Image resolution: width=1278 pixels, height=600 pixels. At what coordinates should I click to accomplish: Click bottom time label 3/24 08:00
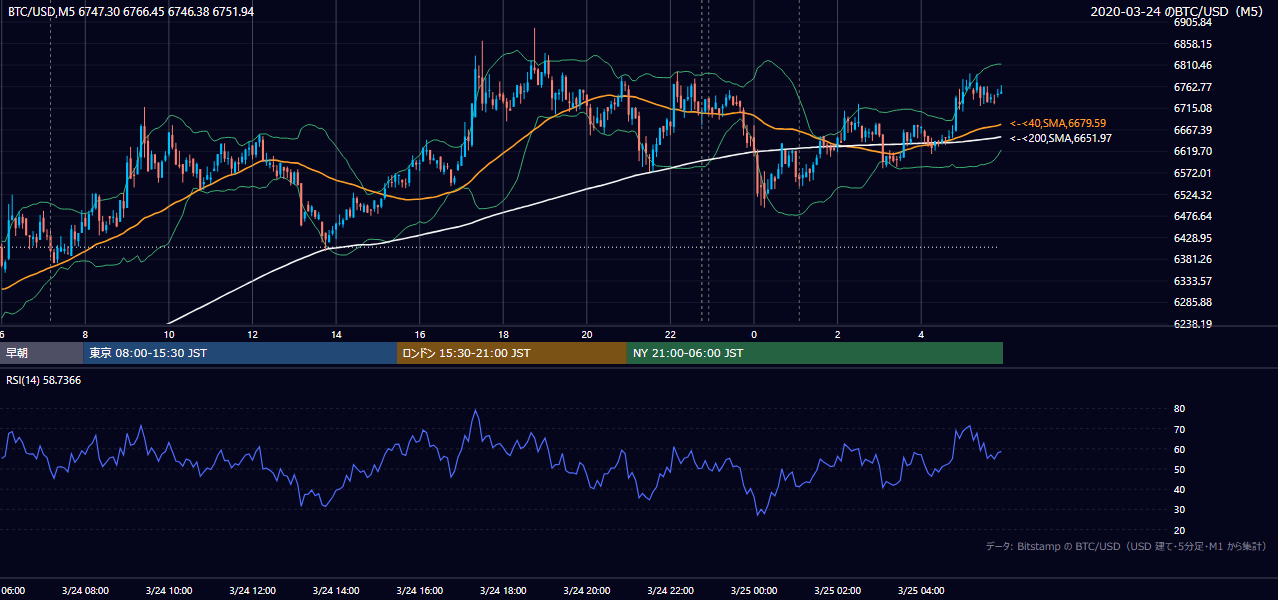(85, 591)
